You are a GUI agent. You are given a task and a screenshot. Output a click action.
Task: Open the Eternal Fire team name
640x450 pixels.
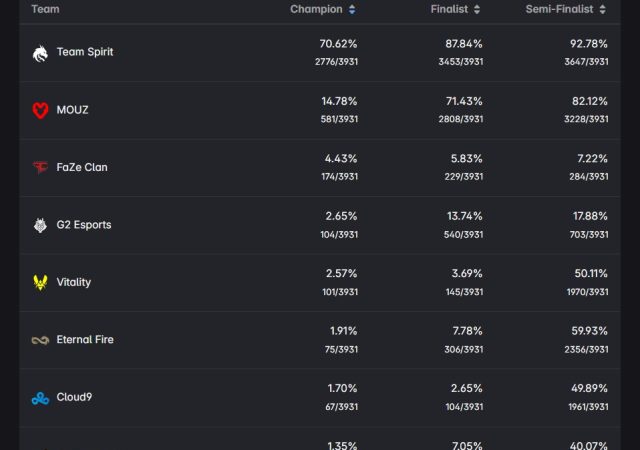pyautogui.click(x=85, y=340)
